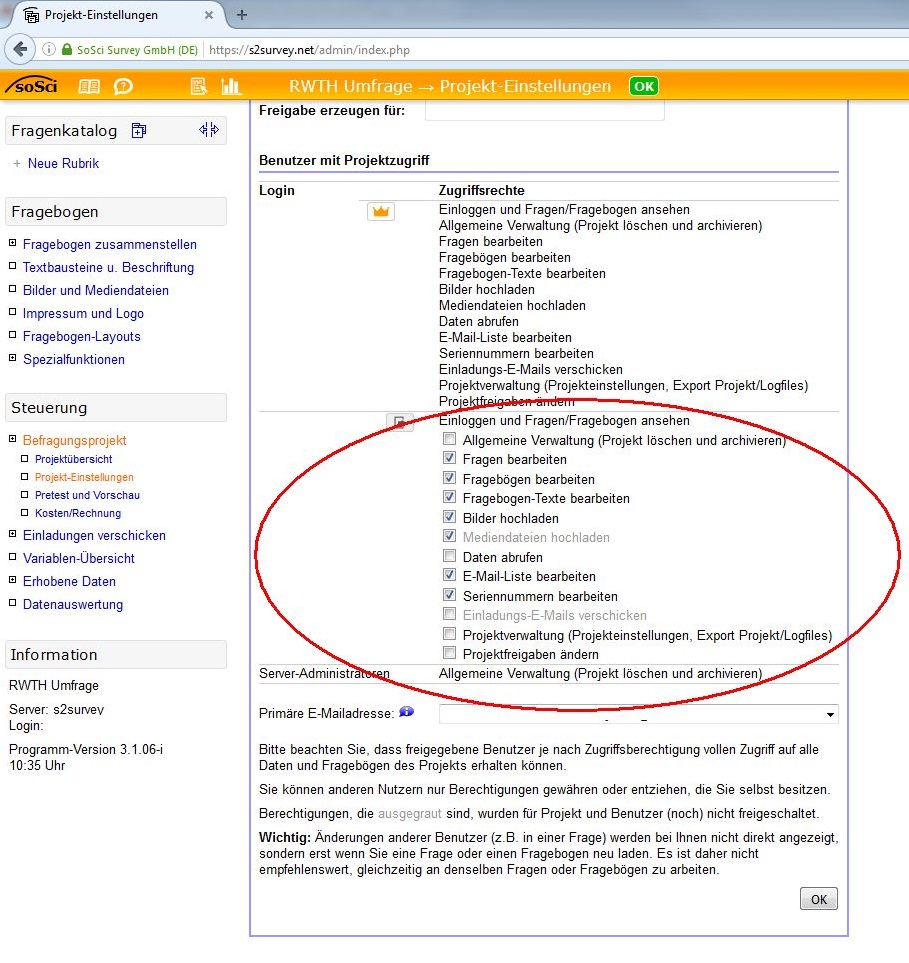Collapse the Befragungsprojekt tree node
This screenshot has height=963, width=909.
click(x=12, y=439)
